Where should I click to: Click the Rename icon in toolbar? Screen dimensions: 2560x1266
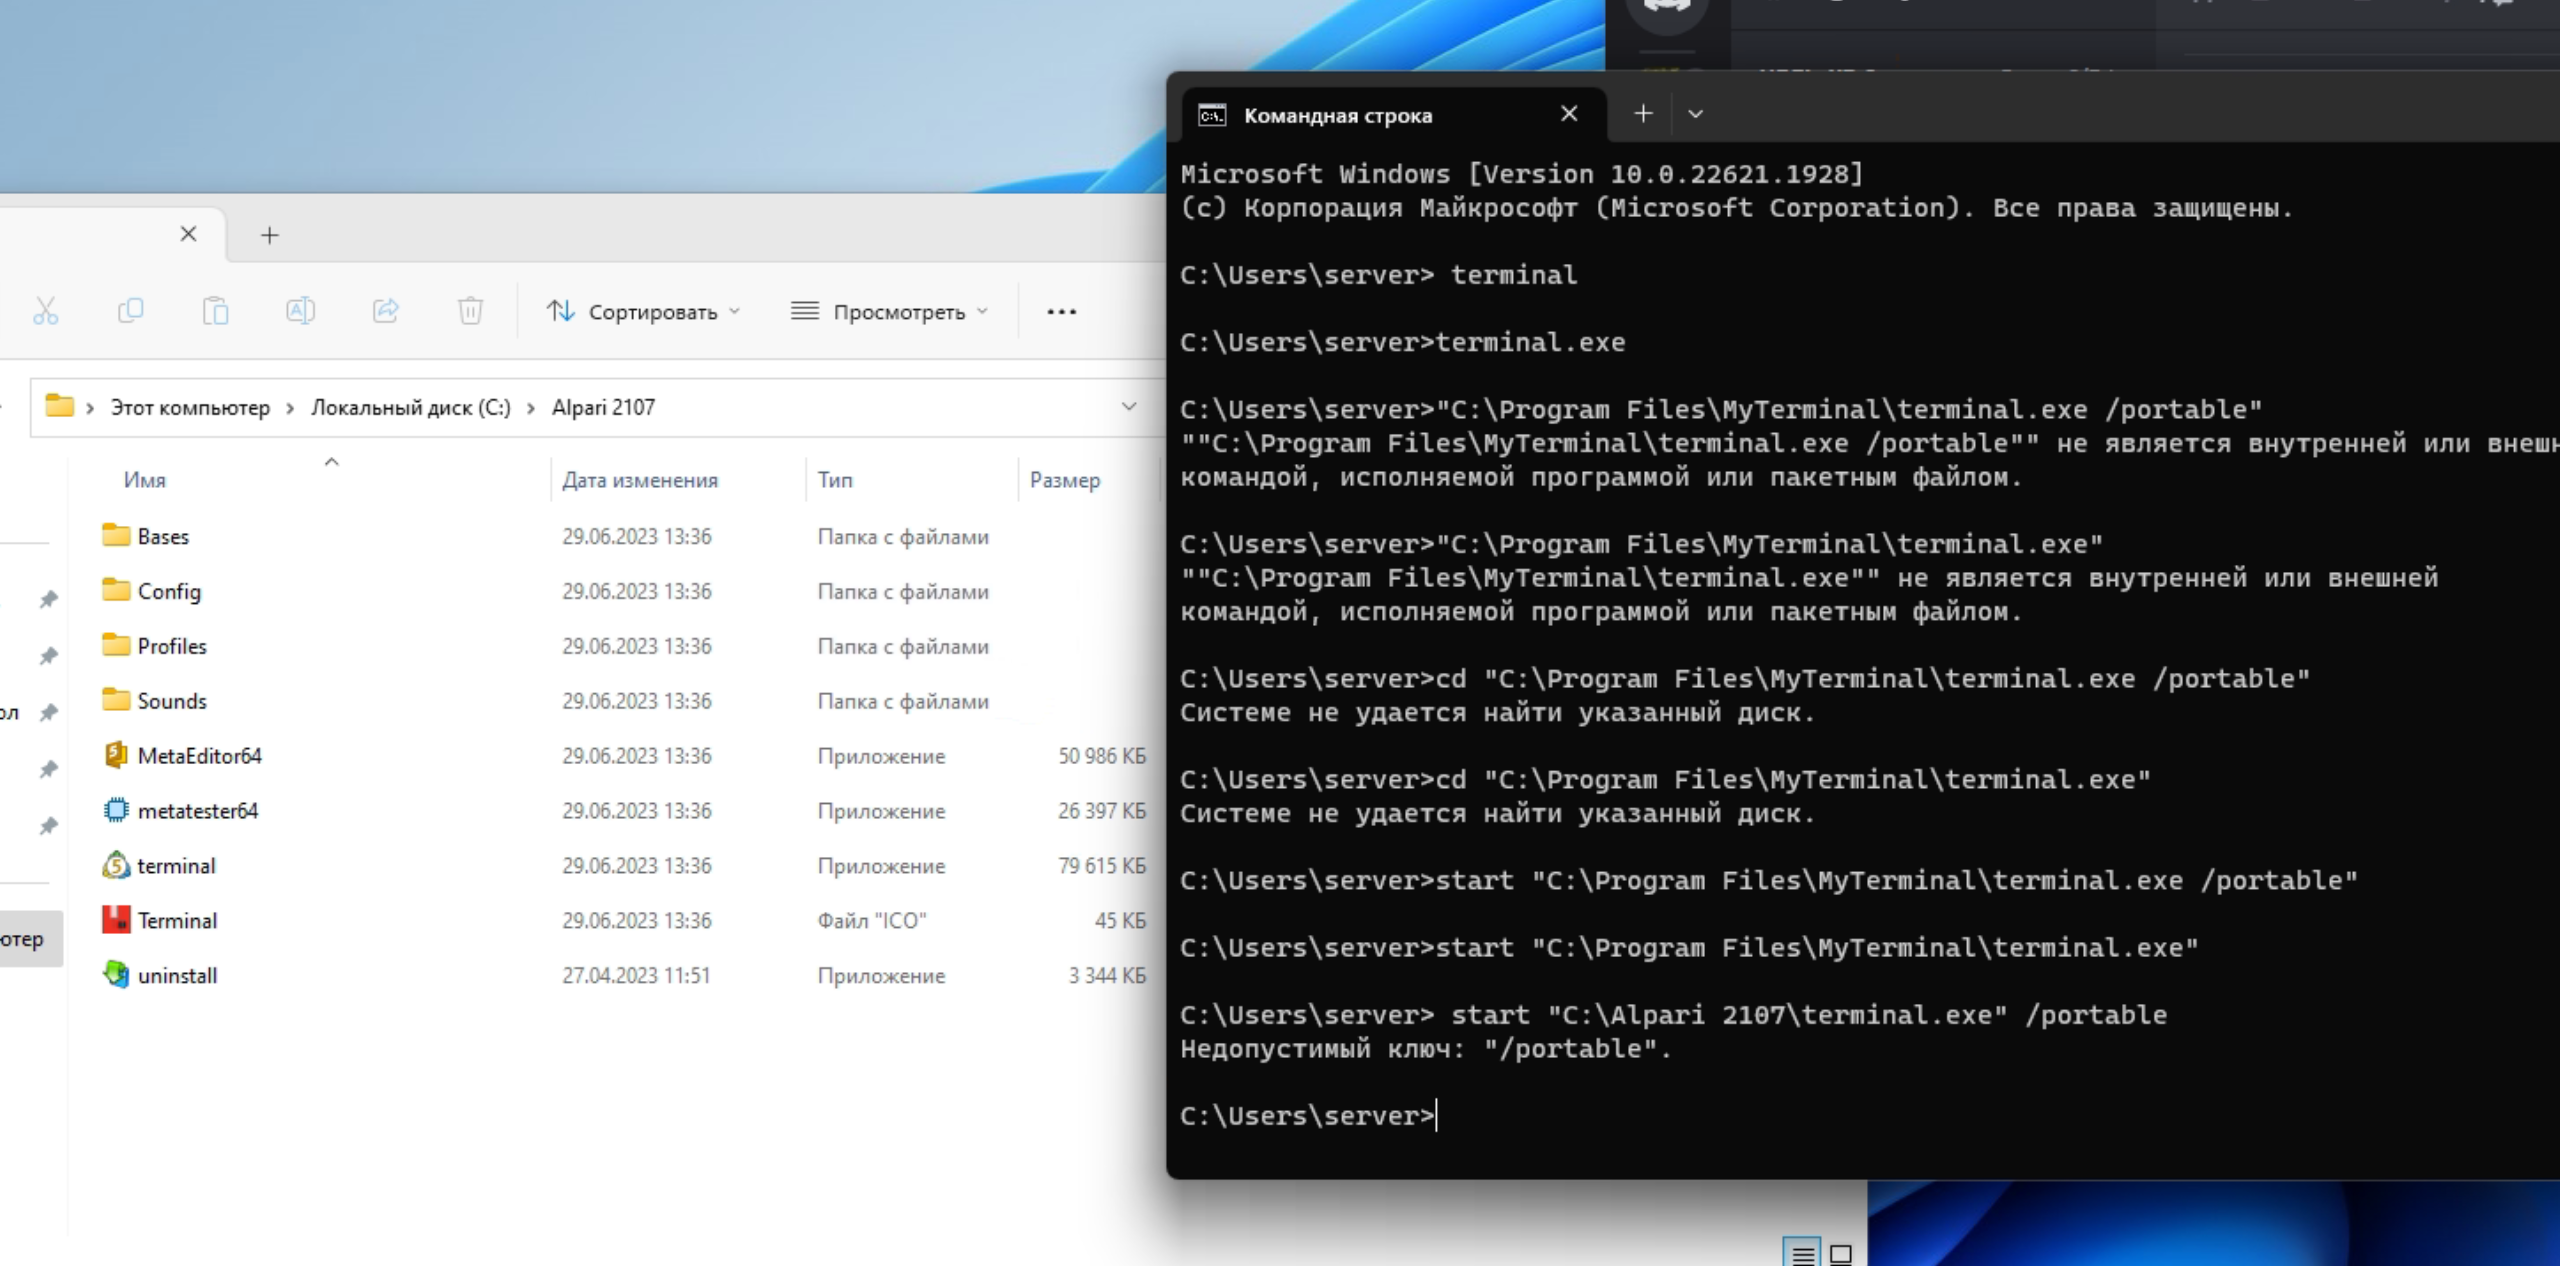click(300, 311)
